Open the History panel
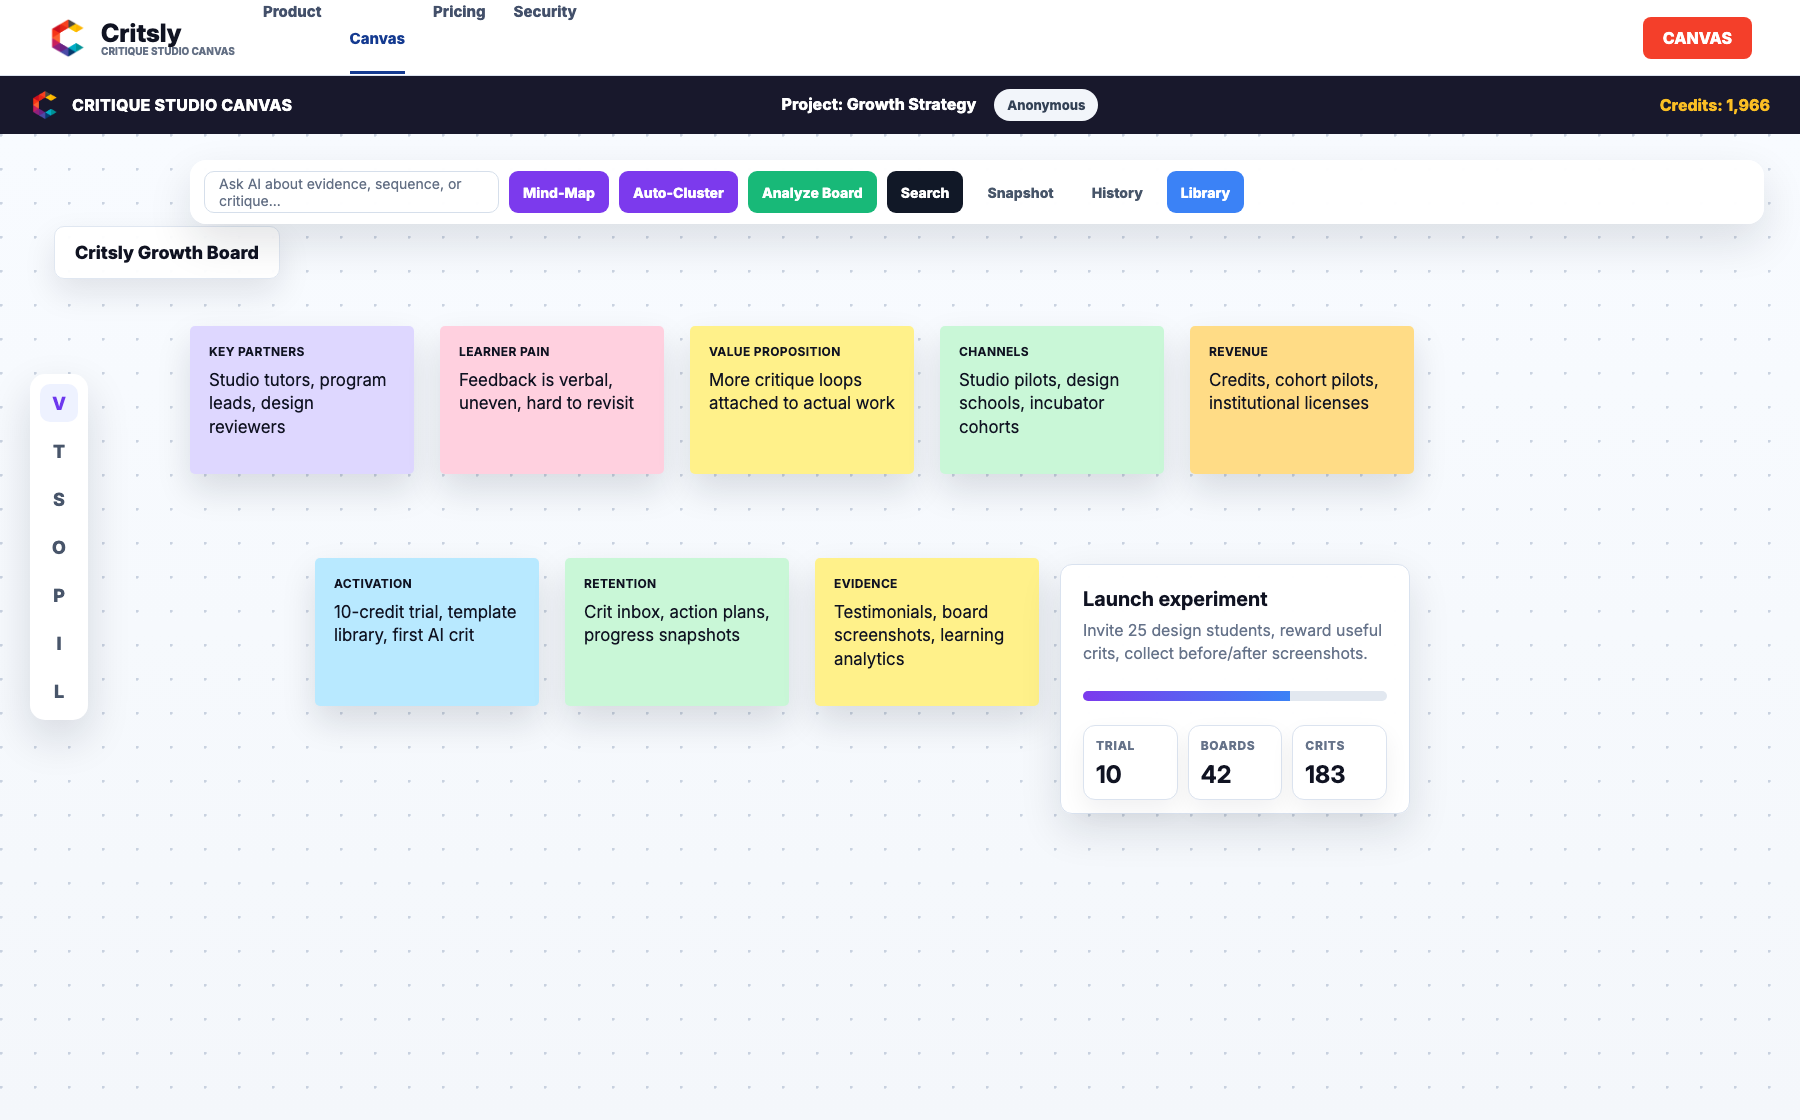The image size is (1800, 1120). click(1117, 192)
